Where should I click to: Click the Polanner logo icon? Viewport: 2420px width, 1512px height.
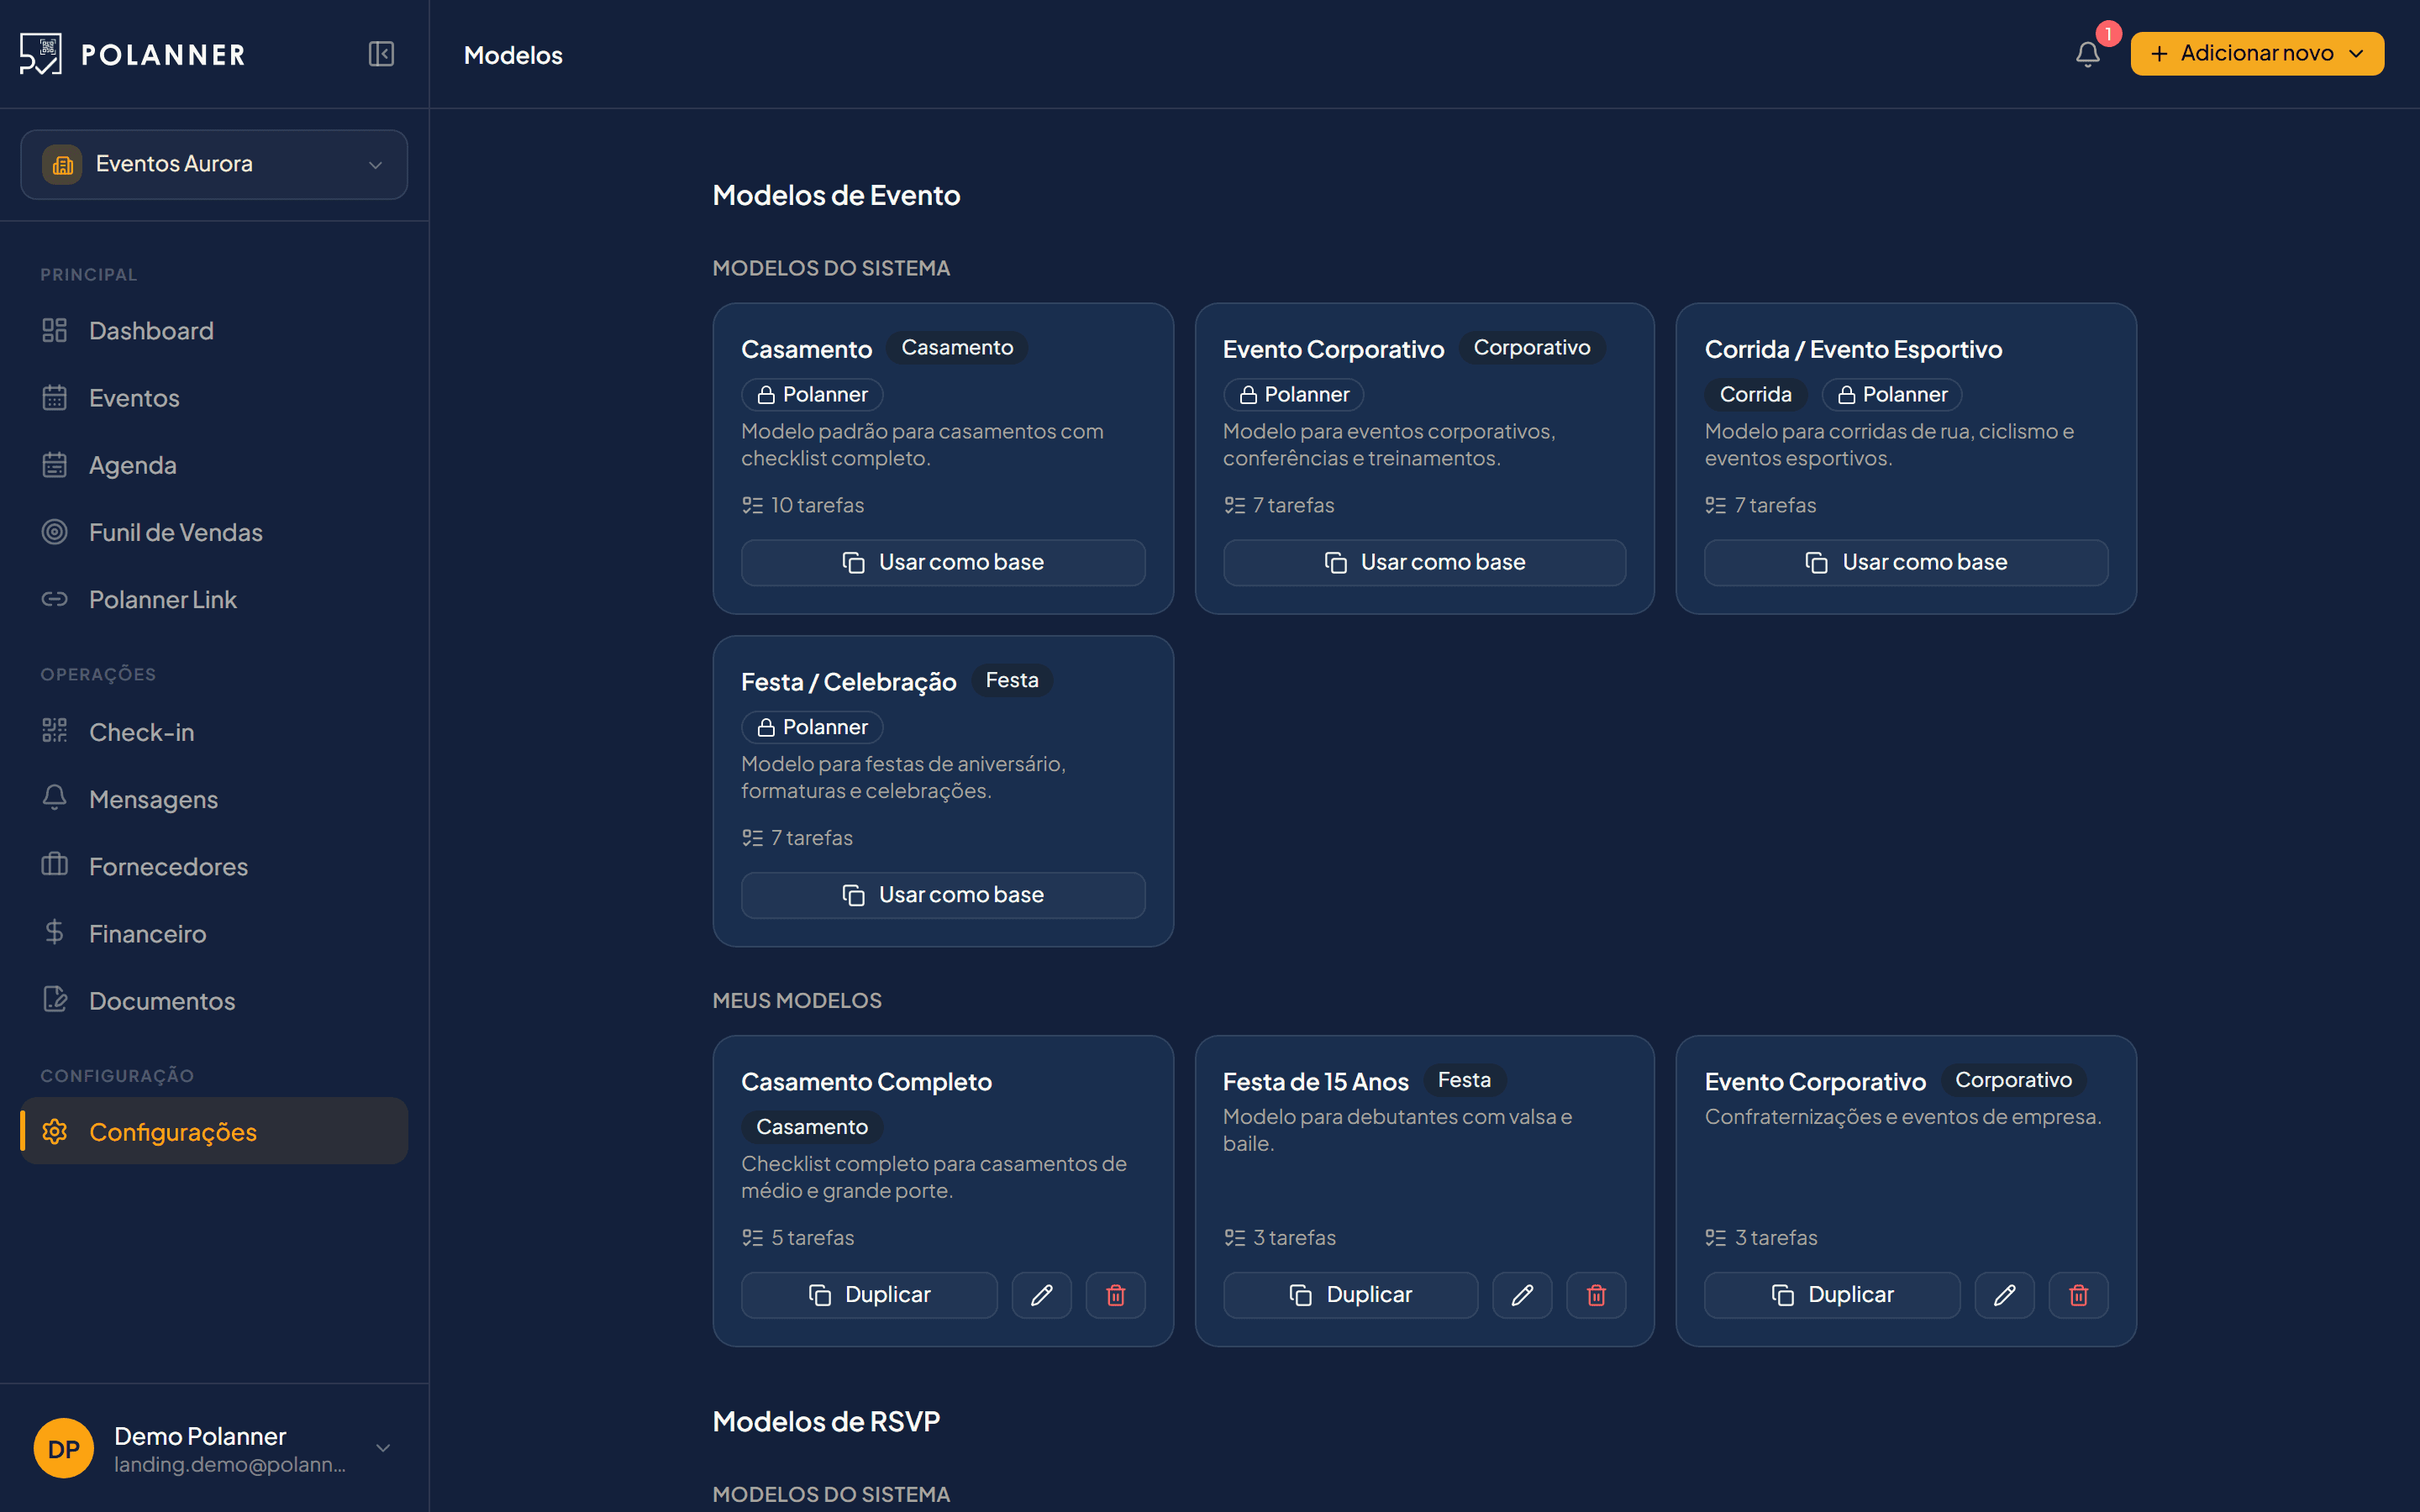pyautogui.click(x=40, y=54)
